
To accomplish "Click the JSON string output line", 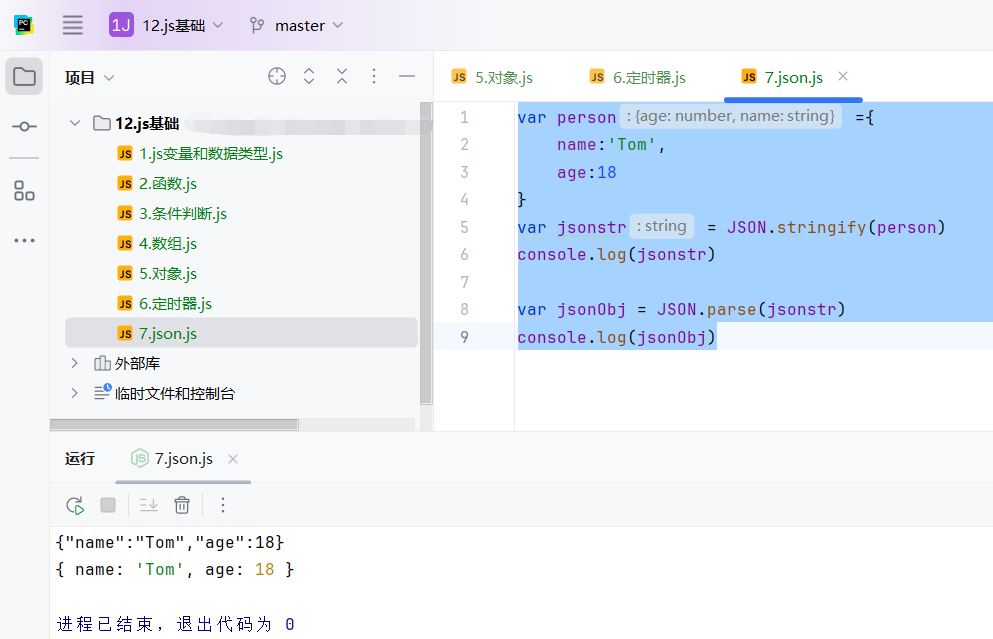I will [x=170, y=543].
